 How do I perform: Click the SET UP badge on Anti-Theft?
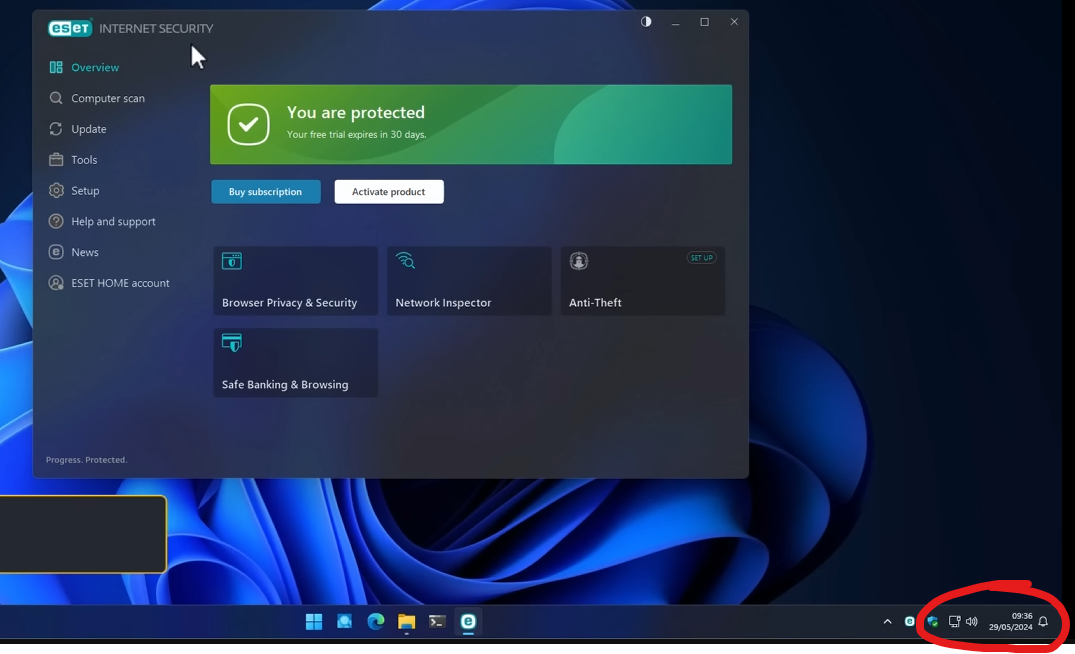pos(701,258)
